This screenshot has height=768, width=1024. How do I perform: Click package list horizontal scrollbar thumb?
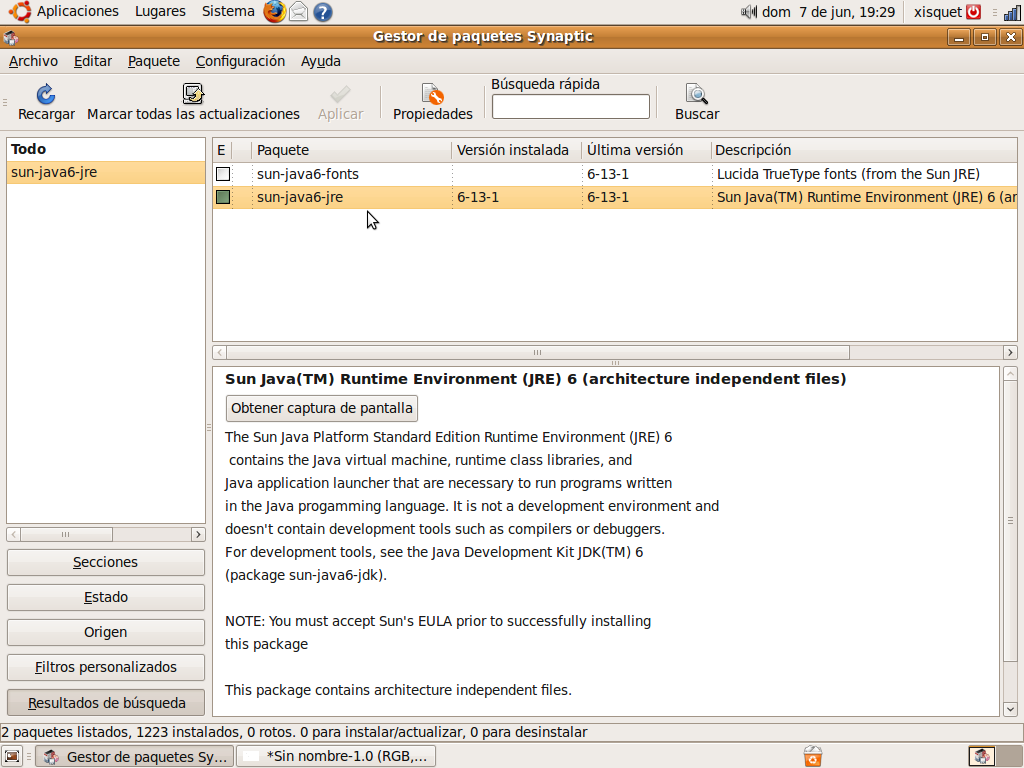[x=537, y=353]
